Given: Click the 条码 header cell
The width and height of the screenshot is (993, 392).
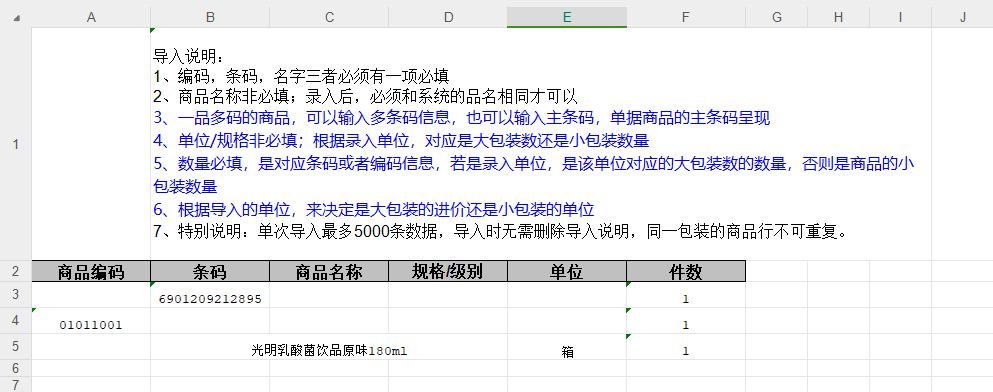Looking at the screenshot, I should pyautogui.click(x=210, y=272).
